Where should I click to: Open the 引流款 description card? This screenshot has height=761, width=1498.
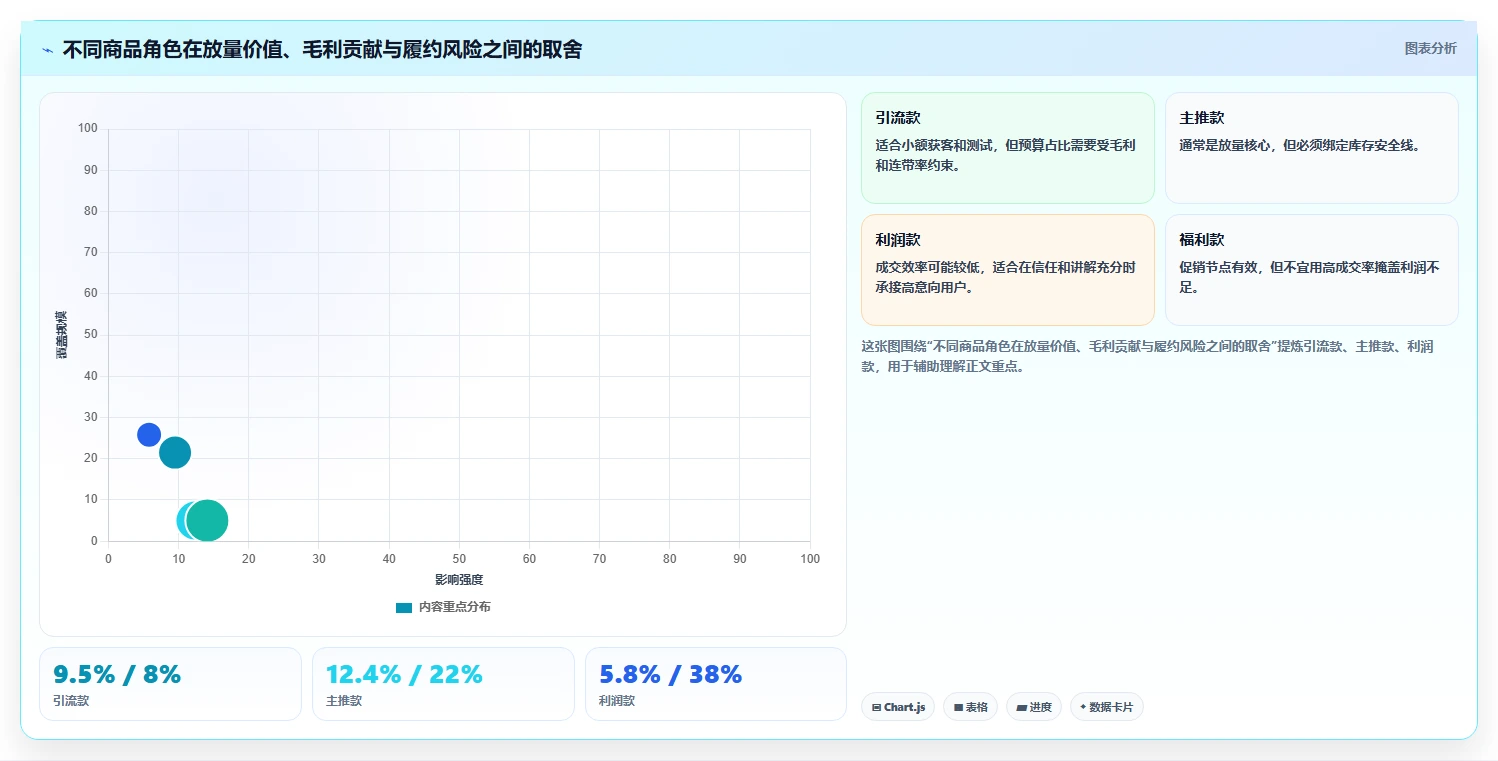tap(1008, 148)
